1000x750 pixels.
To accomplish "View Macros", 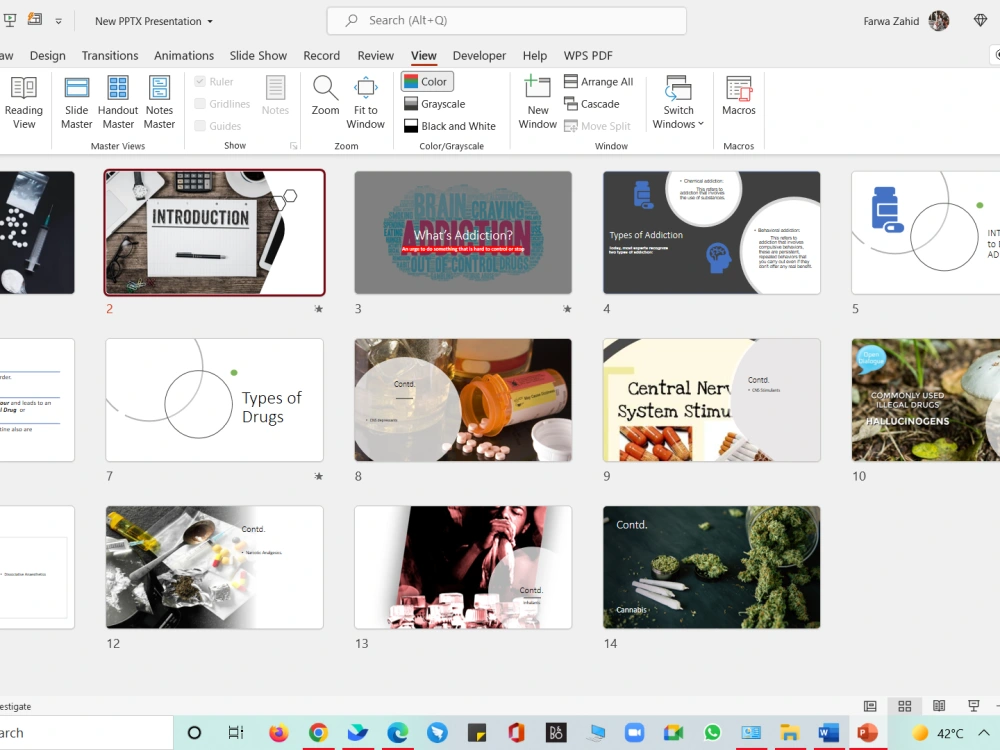I will tap(738, 100).
